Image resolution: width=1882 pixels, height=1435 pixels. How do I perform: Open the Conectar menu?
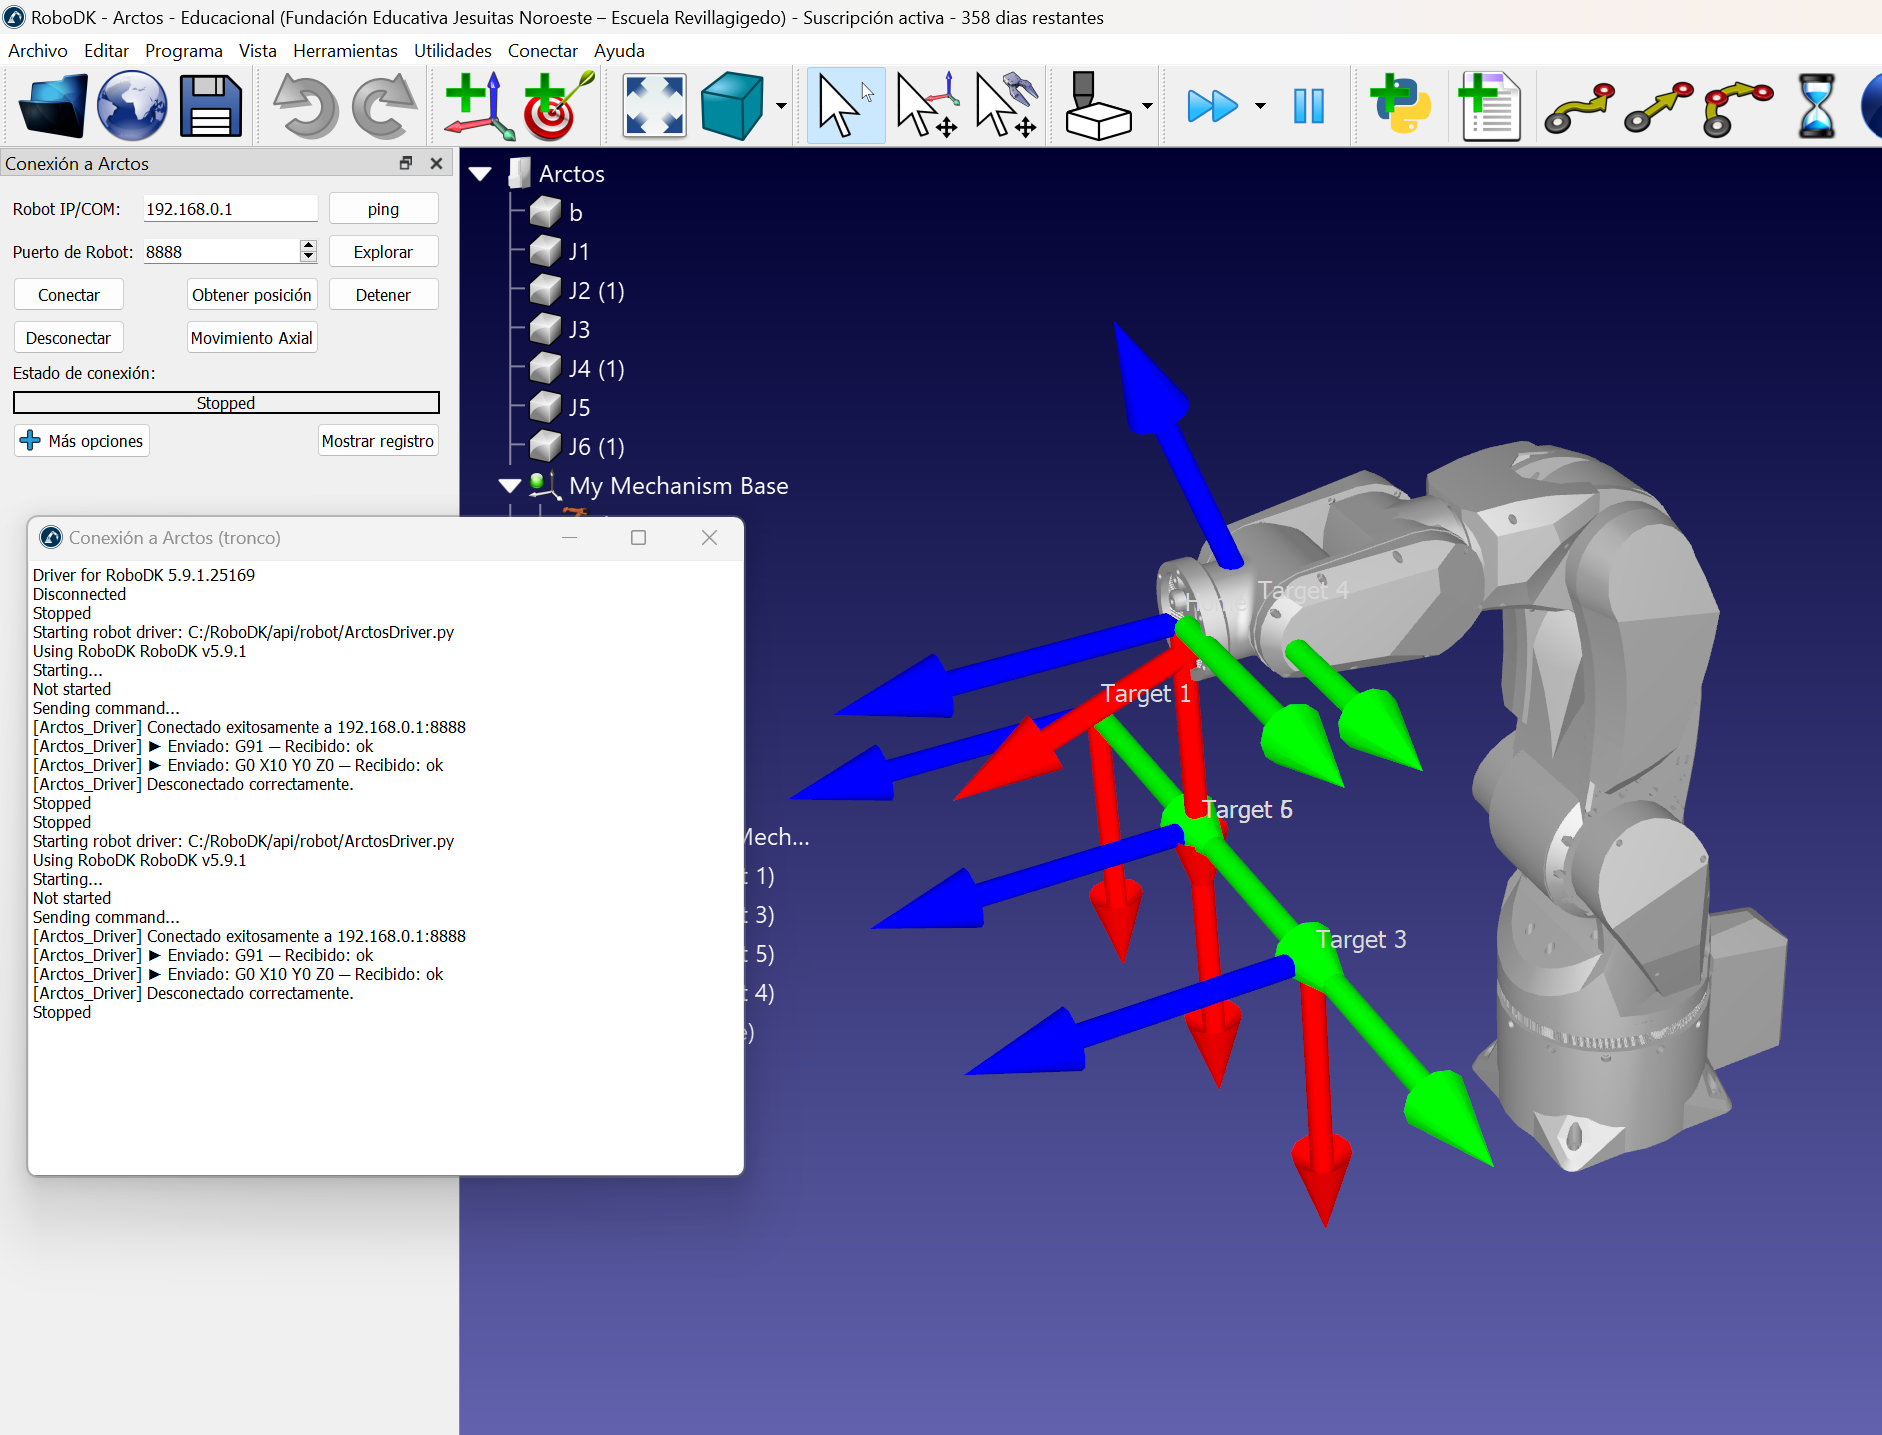tap(542, 51)
